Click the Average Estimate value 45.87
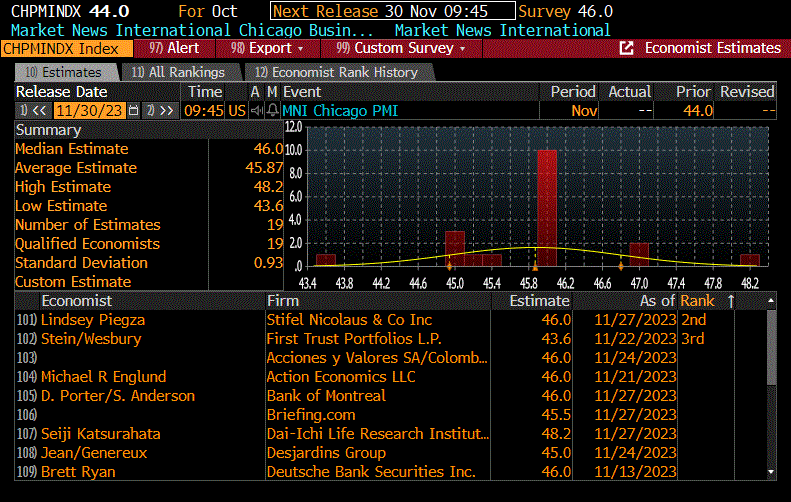Viewport: 791px width, 502px height. tap(264, 168)
